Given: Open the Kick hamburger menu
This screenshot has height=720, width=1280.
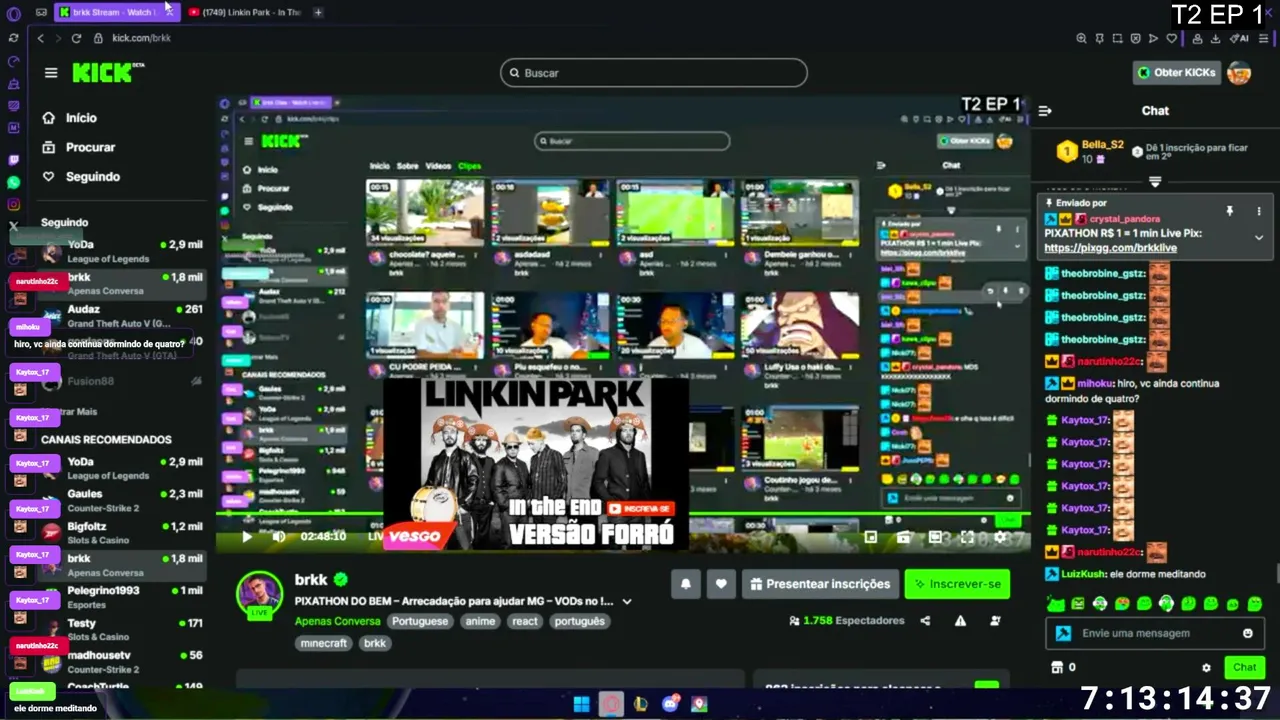Looking at the screenshot, I should pyautogui.click(x=51, y=72).
